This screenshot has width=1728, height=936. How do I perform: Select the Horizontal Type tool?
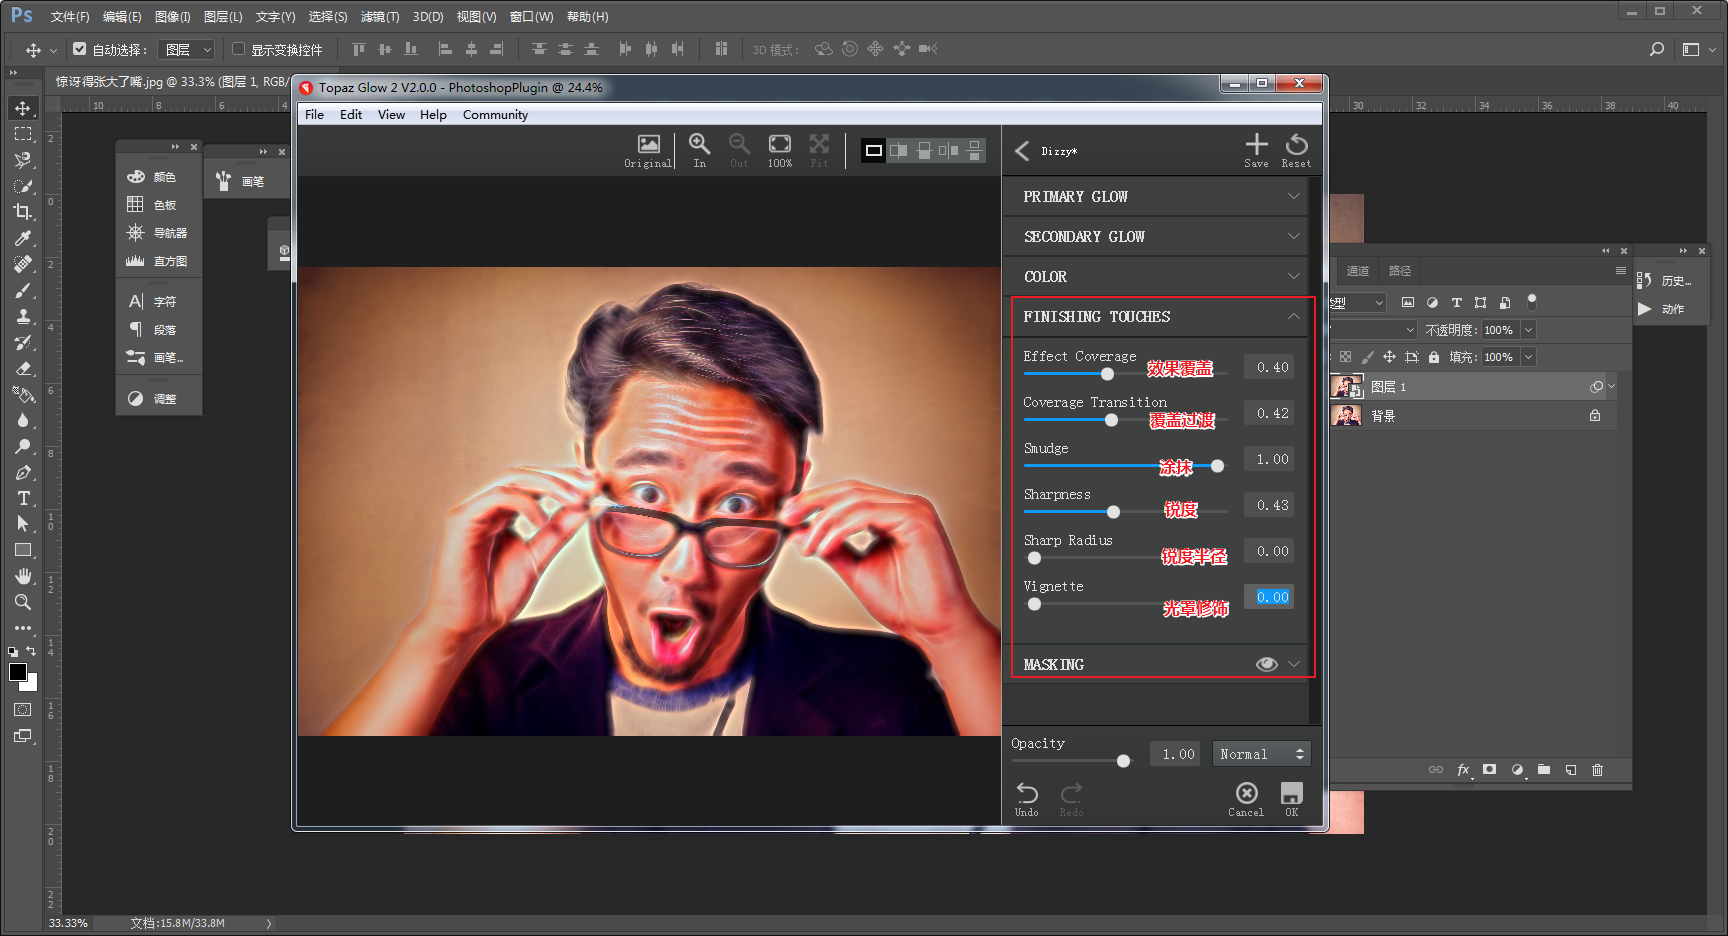[x=22, y=498]
